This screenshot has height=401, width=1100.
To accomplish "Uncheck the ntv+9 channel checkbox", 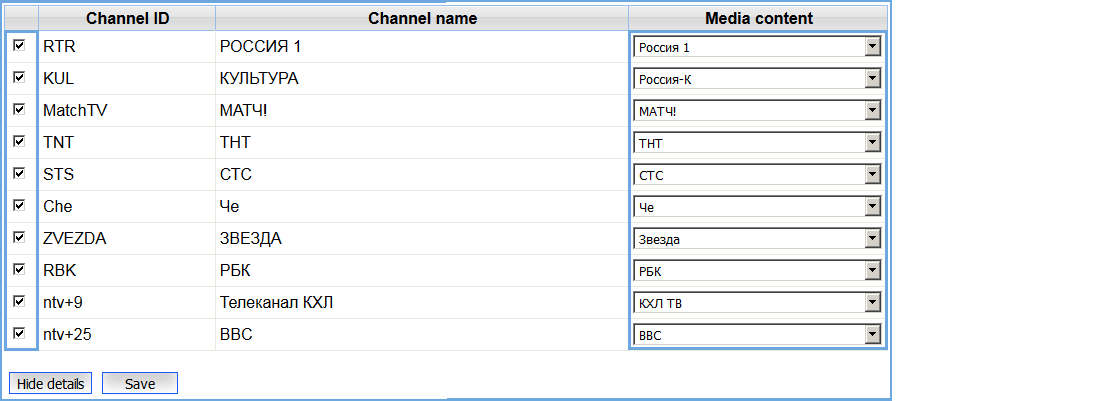I will [20, 301].
